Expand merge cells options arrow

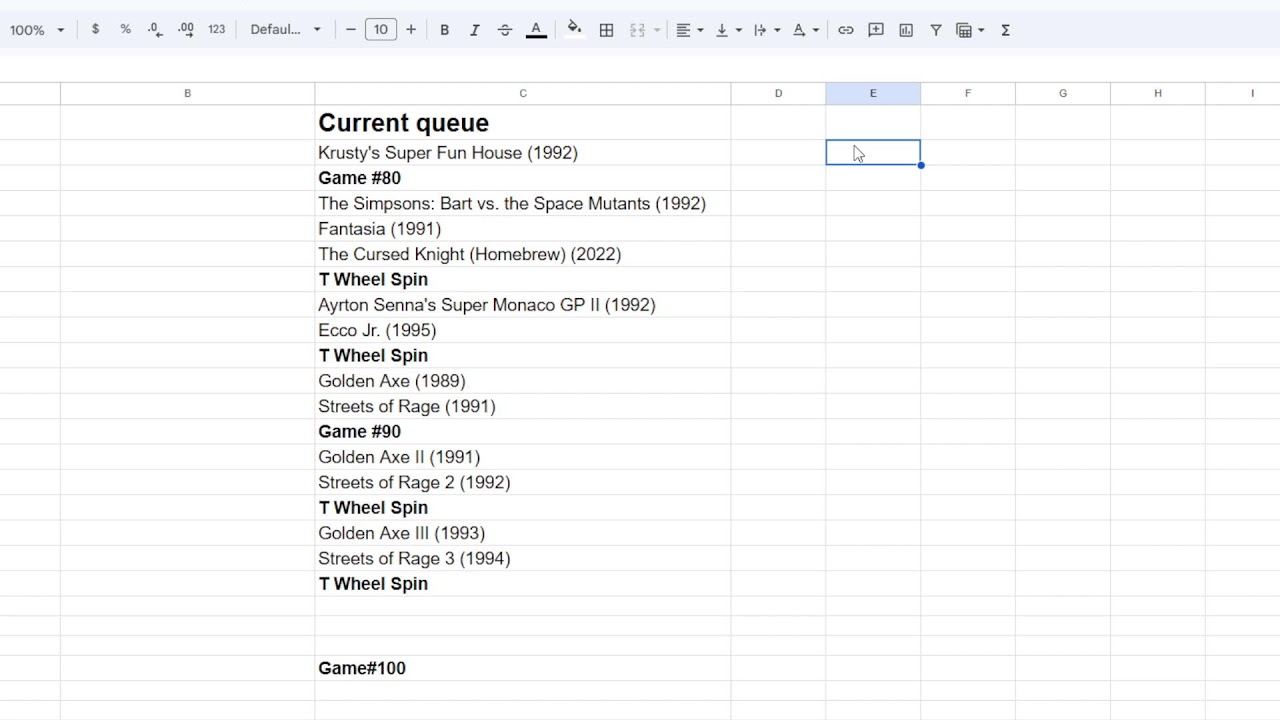657,30
